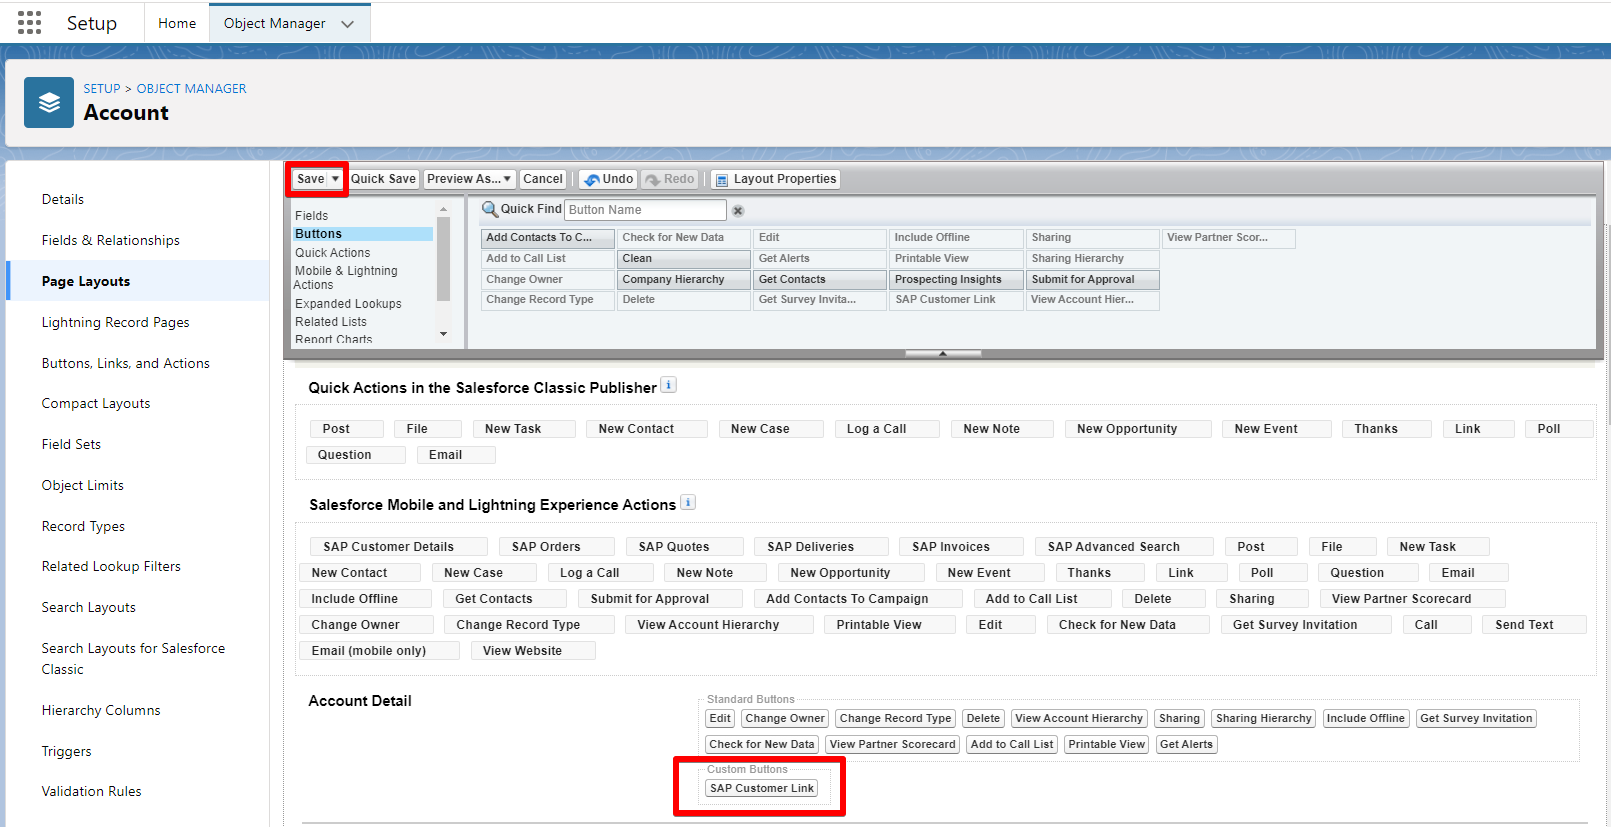Open the Object Manager tab
This screenshot has width=1611, height=827.
[275, 23]
